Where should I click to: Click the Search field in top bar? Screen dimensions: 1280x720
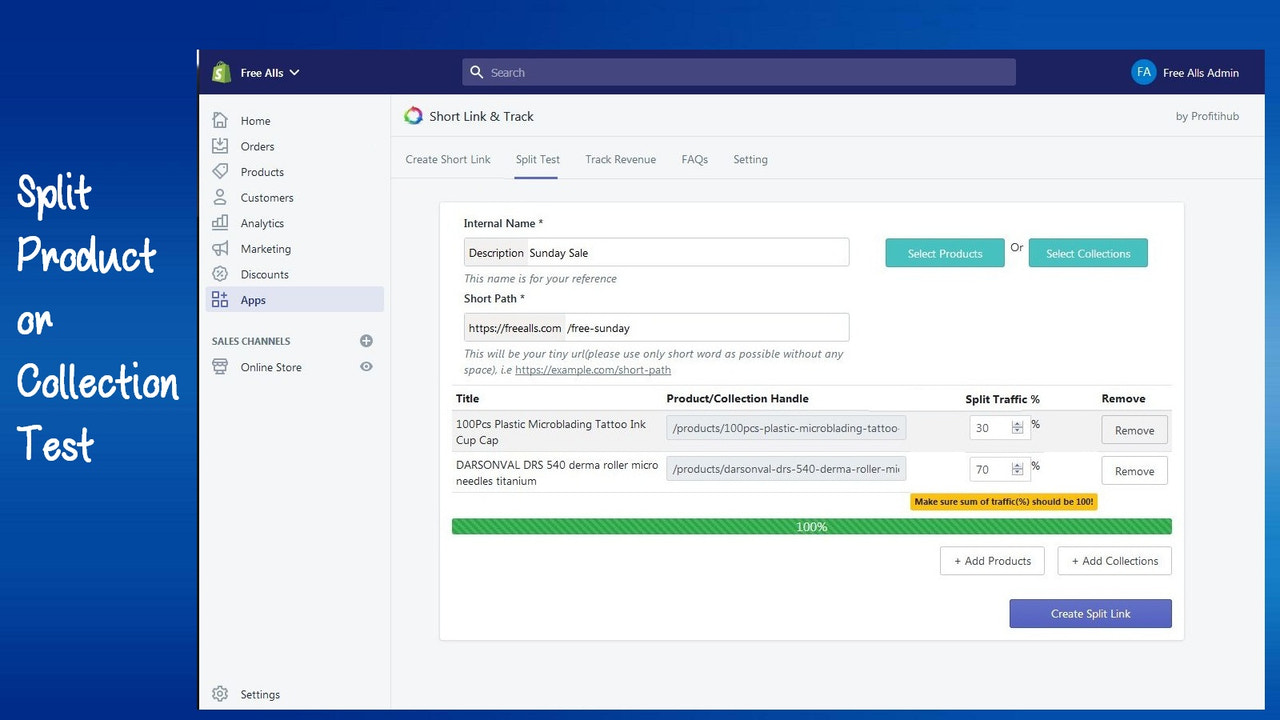[x=739, y=72]
